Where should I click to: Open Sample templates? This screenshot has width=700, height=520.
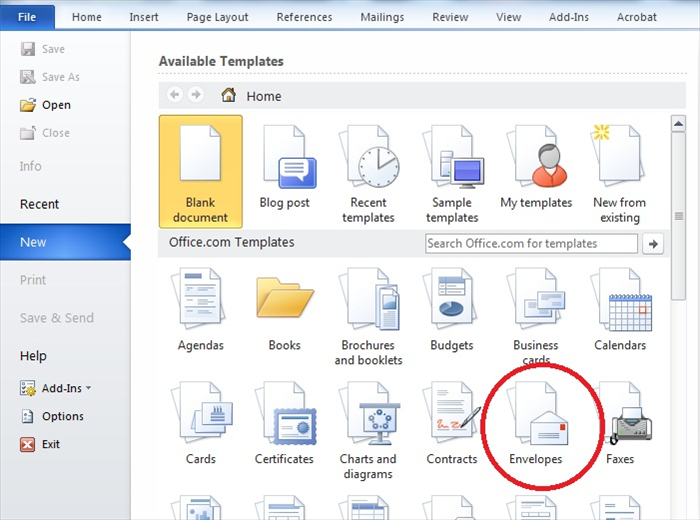coord(452,173)
